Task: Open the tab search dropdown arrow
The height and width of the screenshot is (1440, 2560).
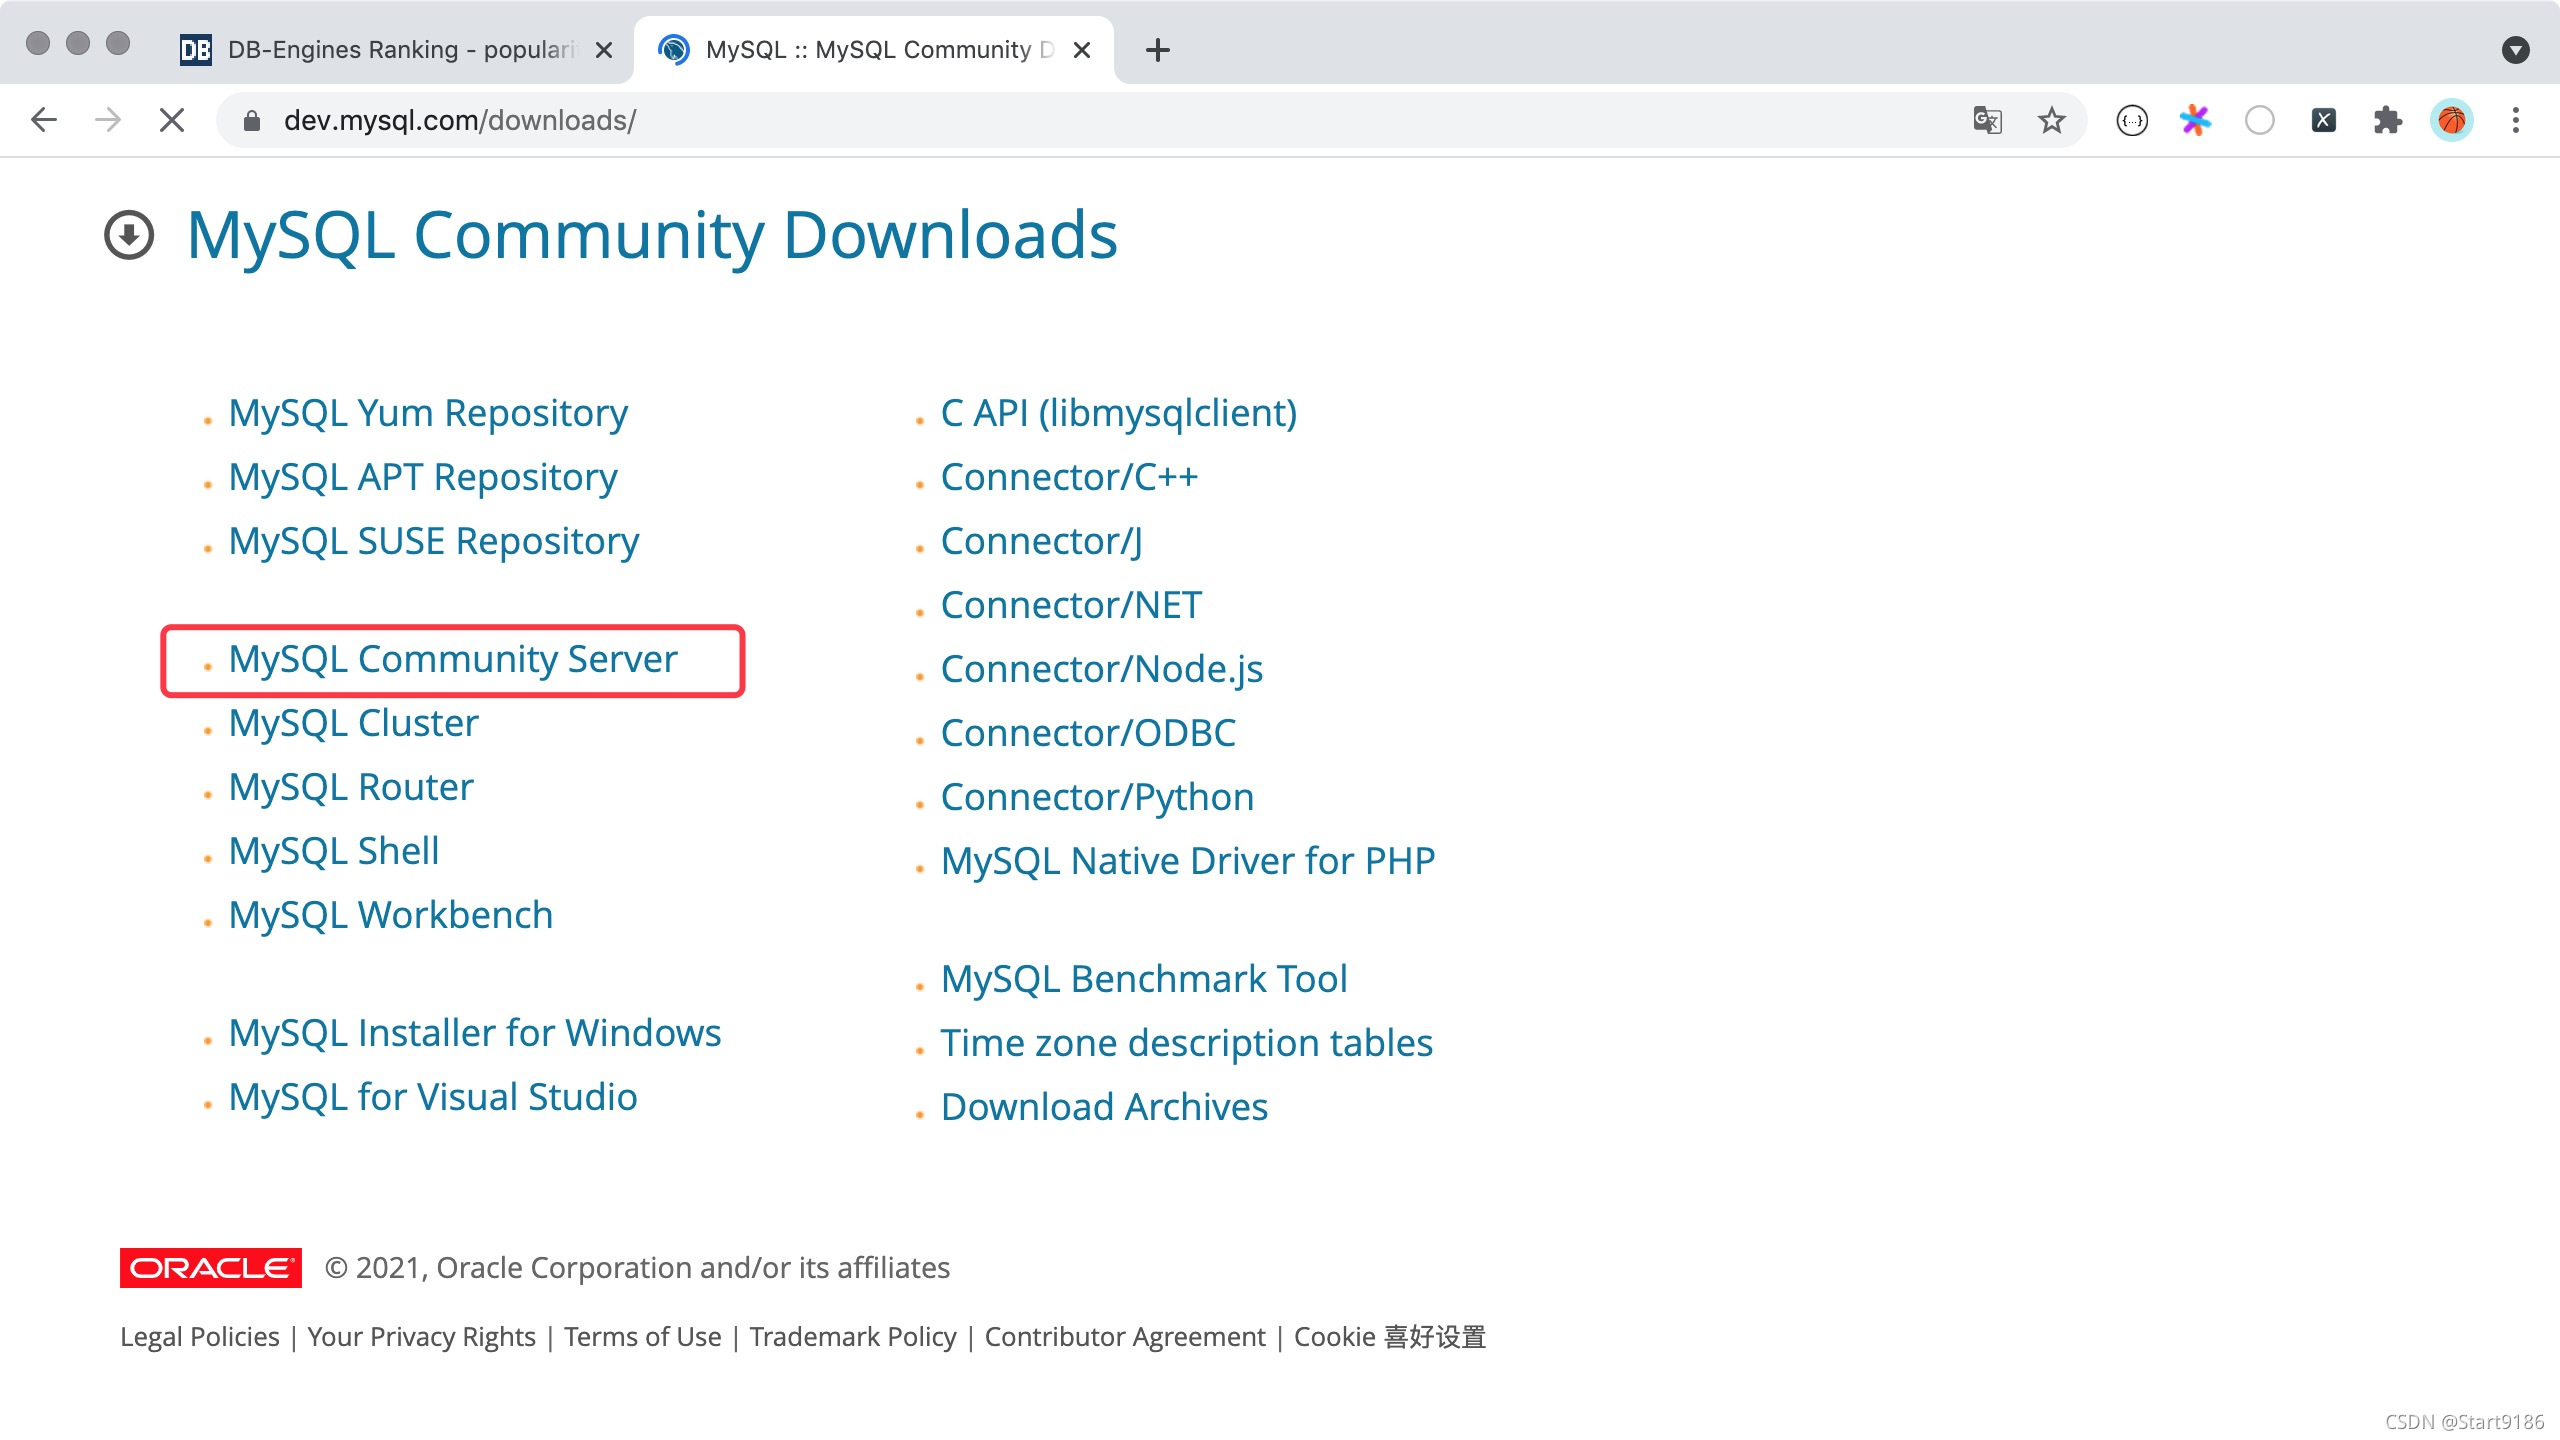Action: (2515, 50)
